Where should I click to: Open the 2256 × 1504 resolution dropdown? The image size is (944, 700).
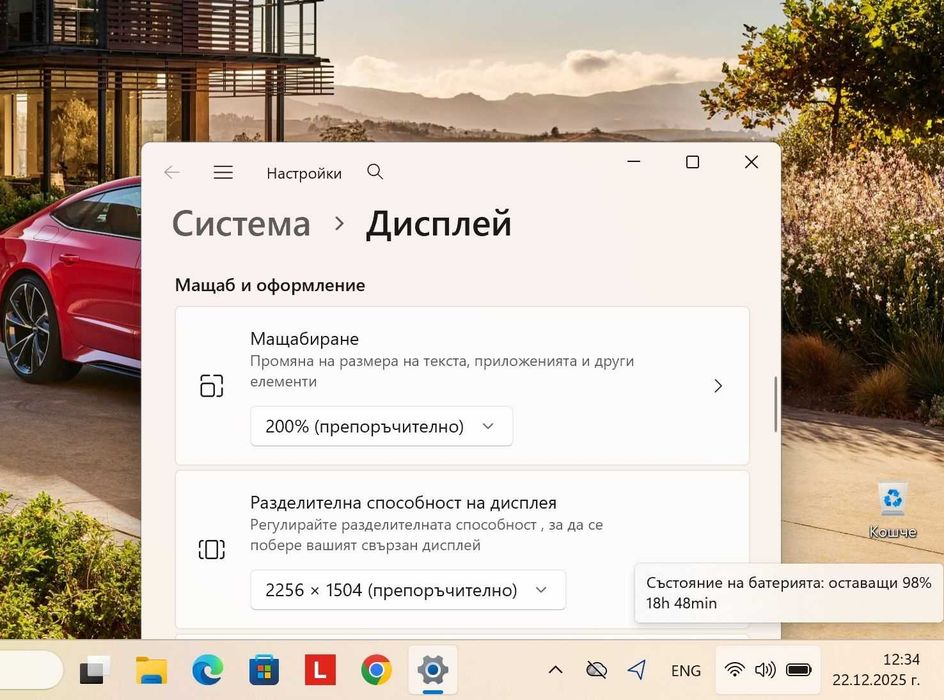pyautogui.click(x=408, y=590)
